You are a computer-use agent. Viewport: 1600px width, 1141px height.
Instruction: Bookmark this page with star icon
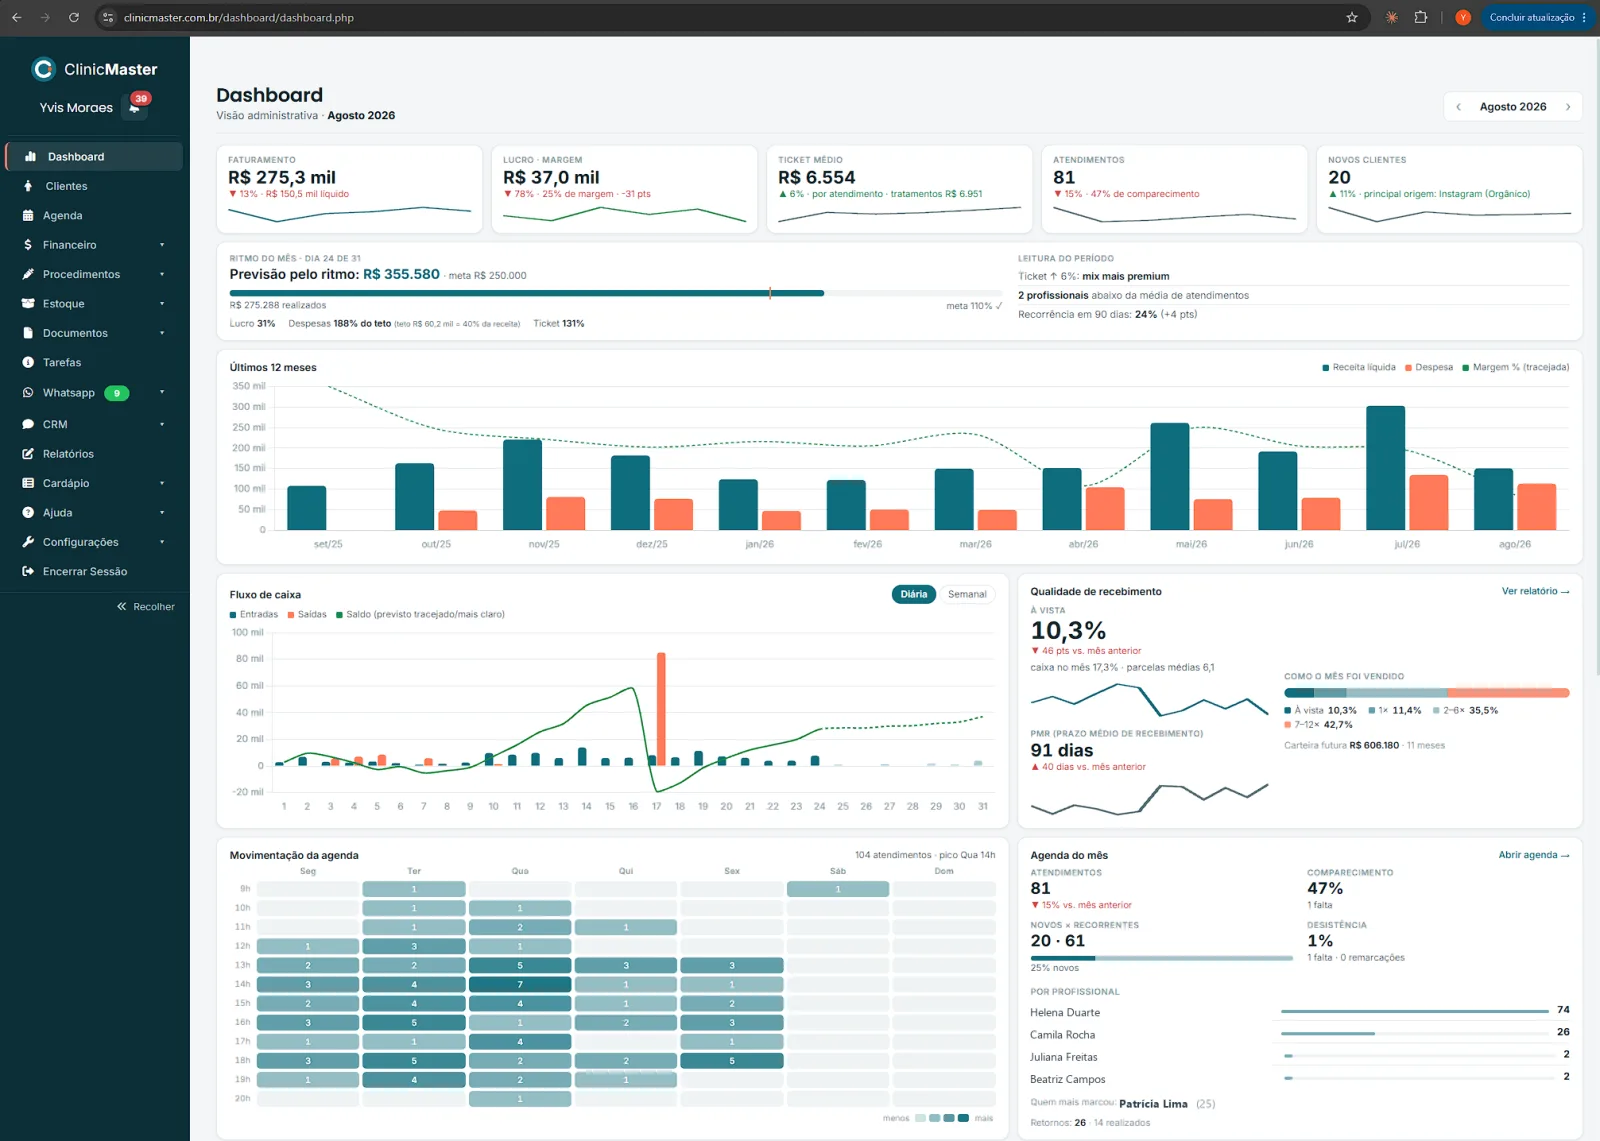click(1352, 17)
